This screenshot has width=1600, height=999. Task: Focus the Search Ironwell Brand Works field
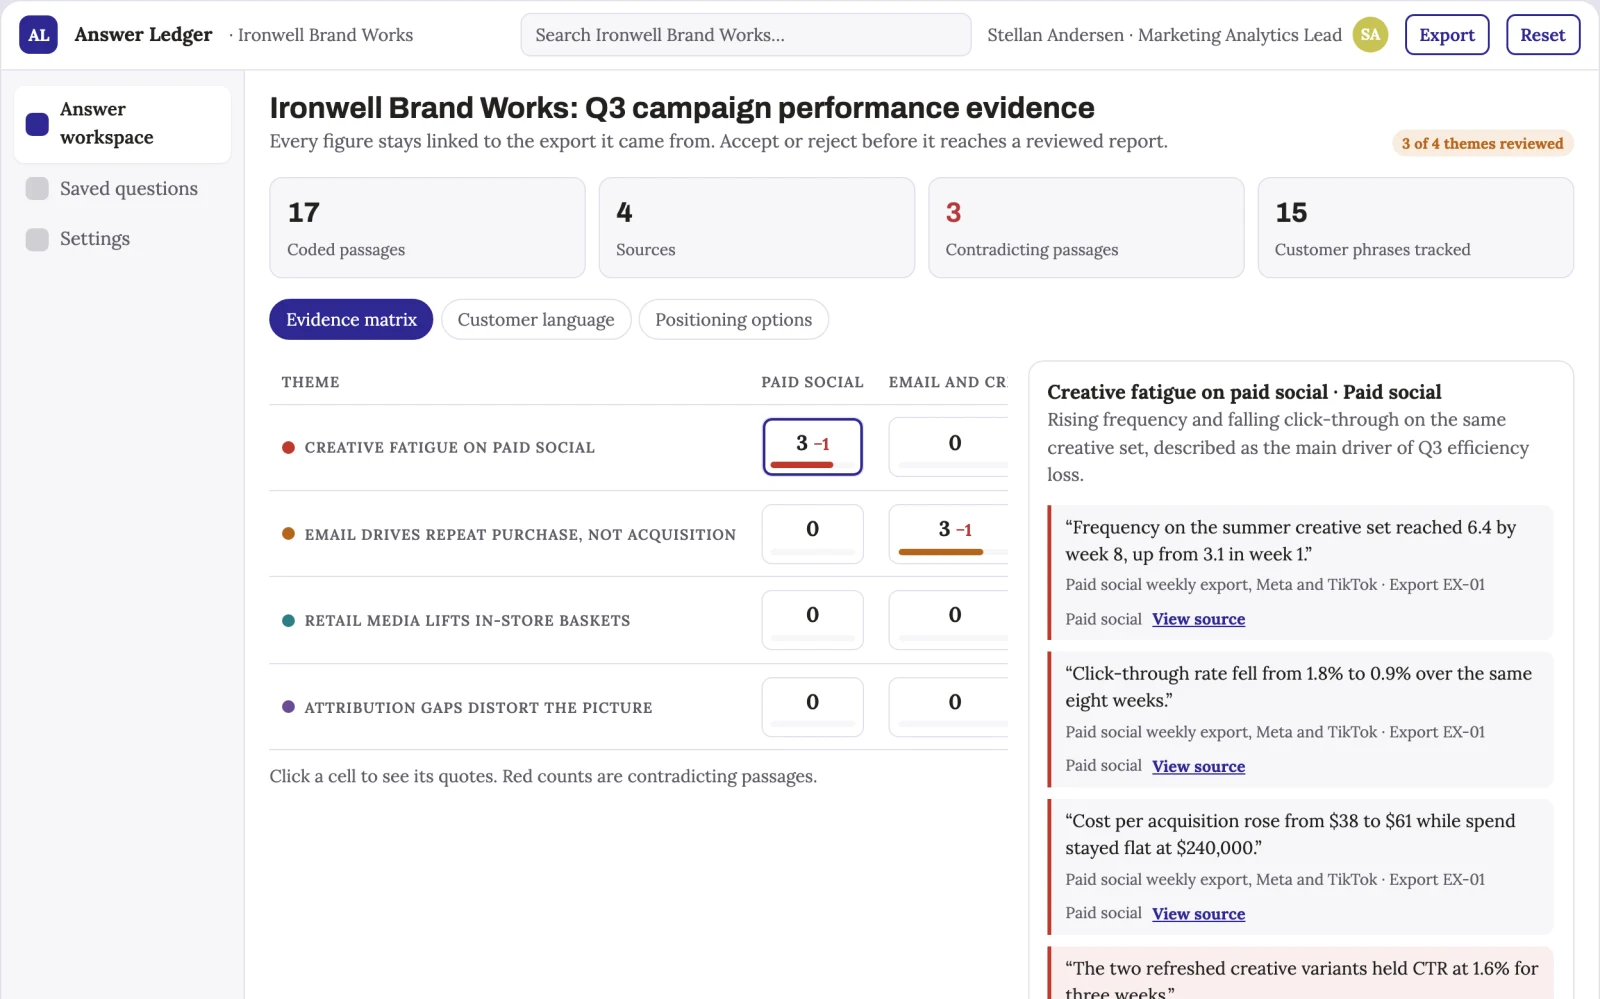pyautogui.click(x=746, y=35)
